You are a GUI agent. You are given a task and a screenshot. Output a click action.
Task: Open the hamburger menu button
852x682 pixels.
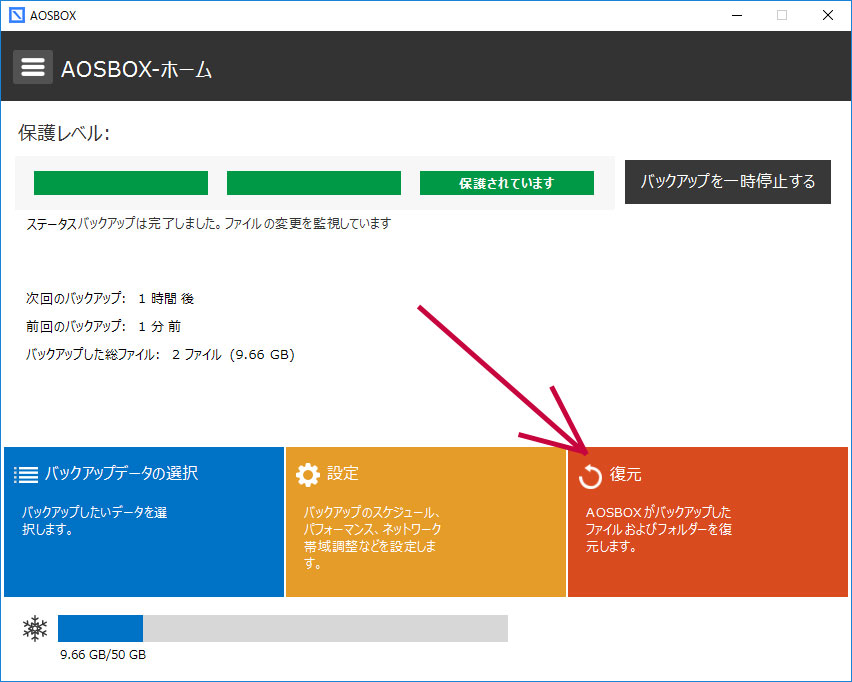point(33,67)
